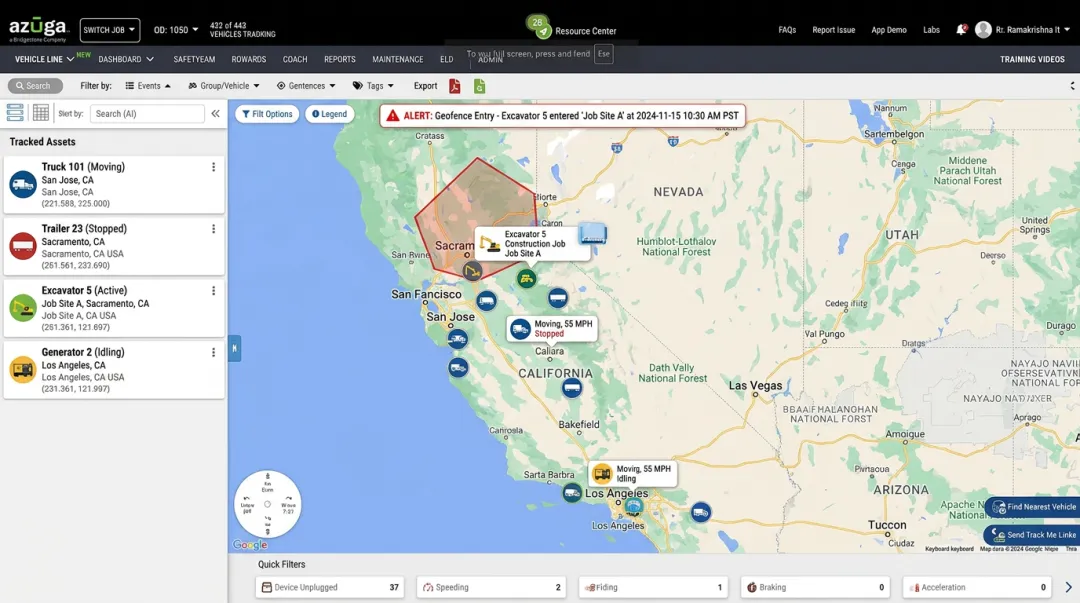The height and width of the screenshot is (603, 1080).
Task: Open the Tags filter dropdown
Action: pos(373,86)
